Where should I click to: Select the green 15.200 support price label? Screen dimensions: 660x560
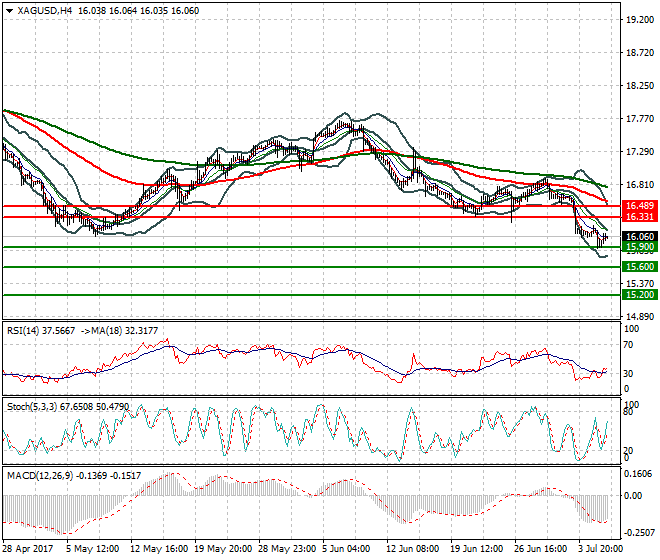click(x=640, y=295)
